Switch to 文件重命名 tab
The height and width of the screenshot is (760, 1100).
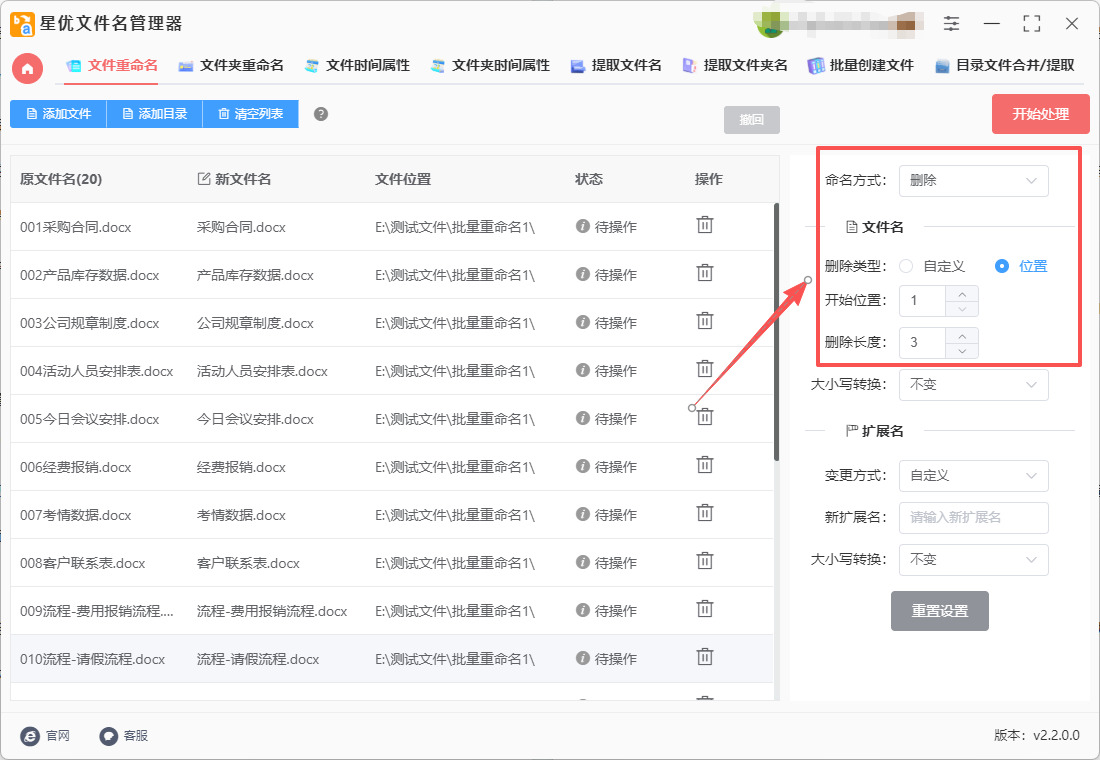click(x=112, y=66)
